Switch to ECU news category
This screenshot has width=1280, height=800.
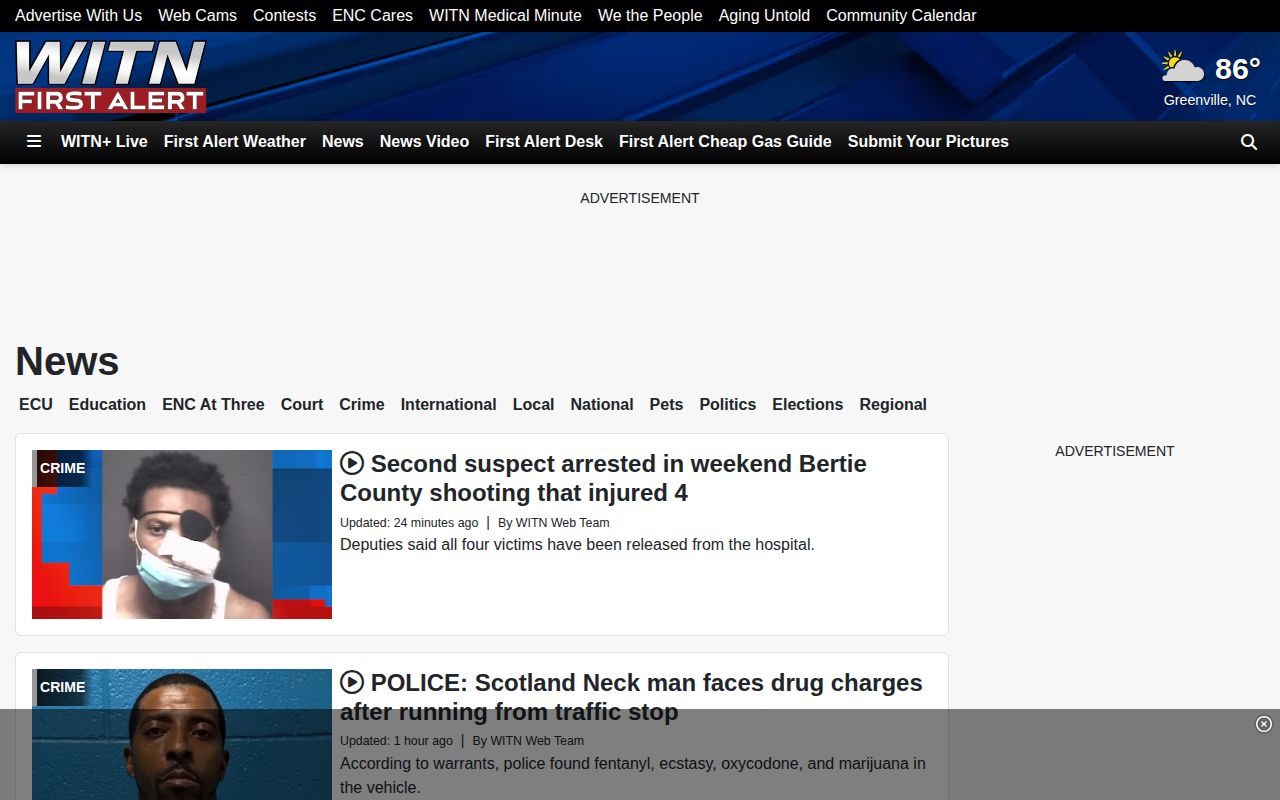point(36,404)
